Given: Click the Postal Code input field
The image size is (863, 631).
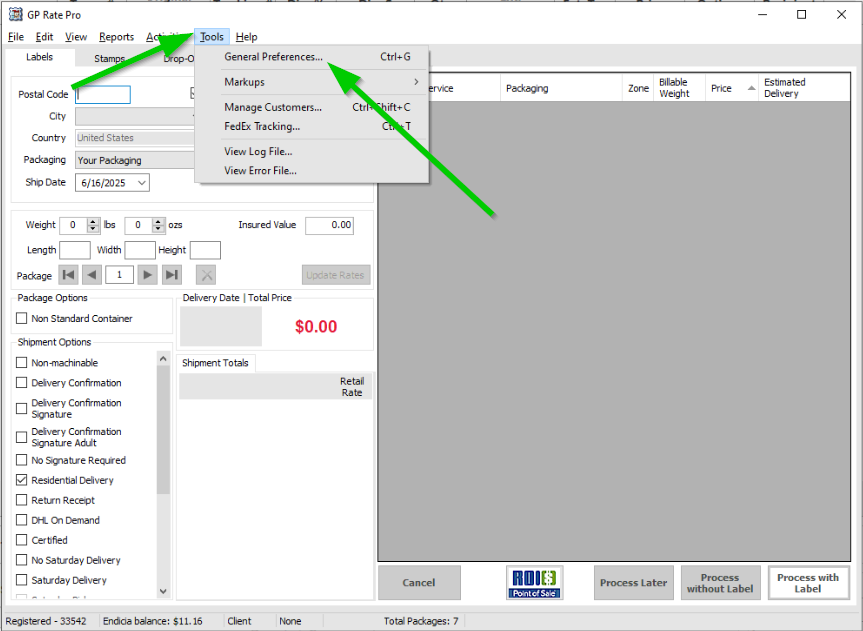Looking at the screenshot, I should [103, 95].
